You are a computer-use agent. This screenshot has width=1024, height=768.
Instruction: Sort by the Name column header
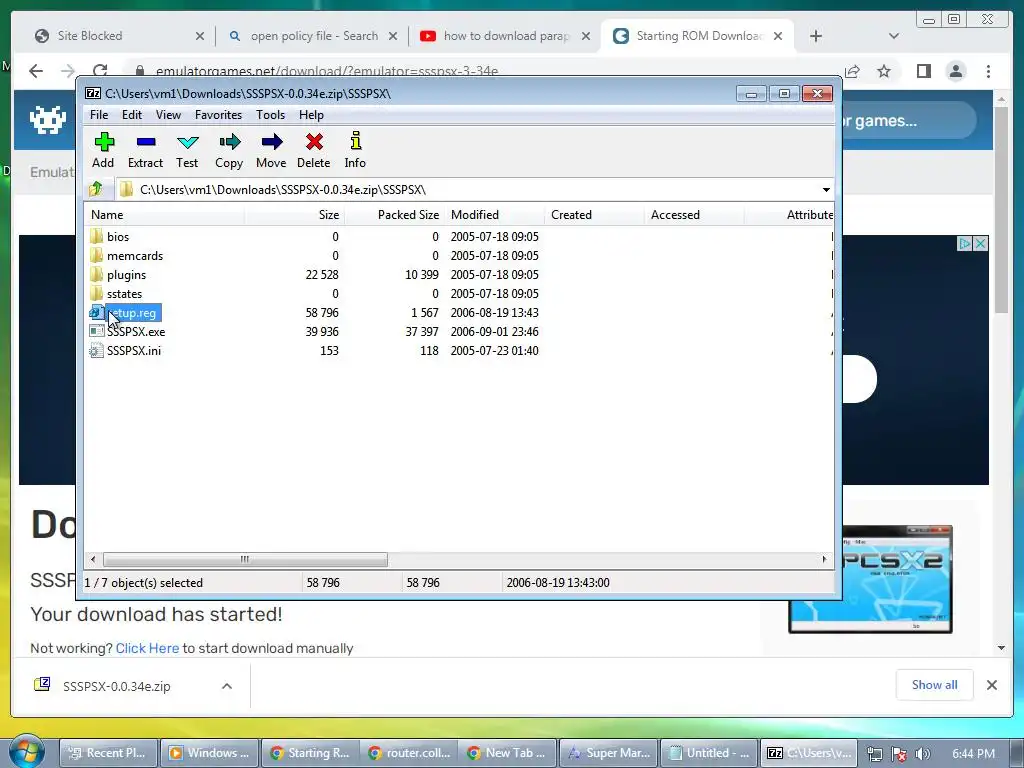164,215
